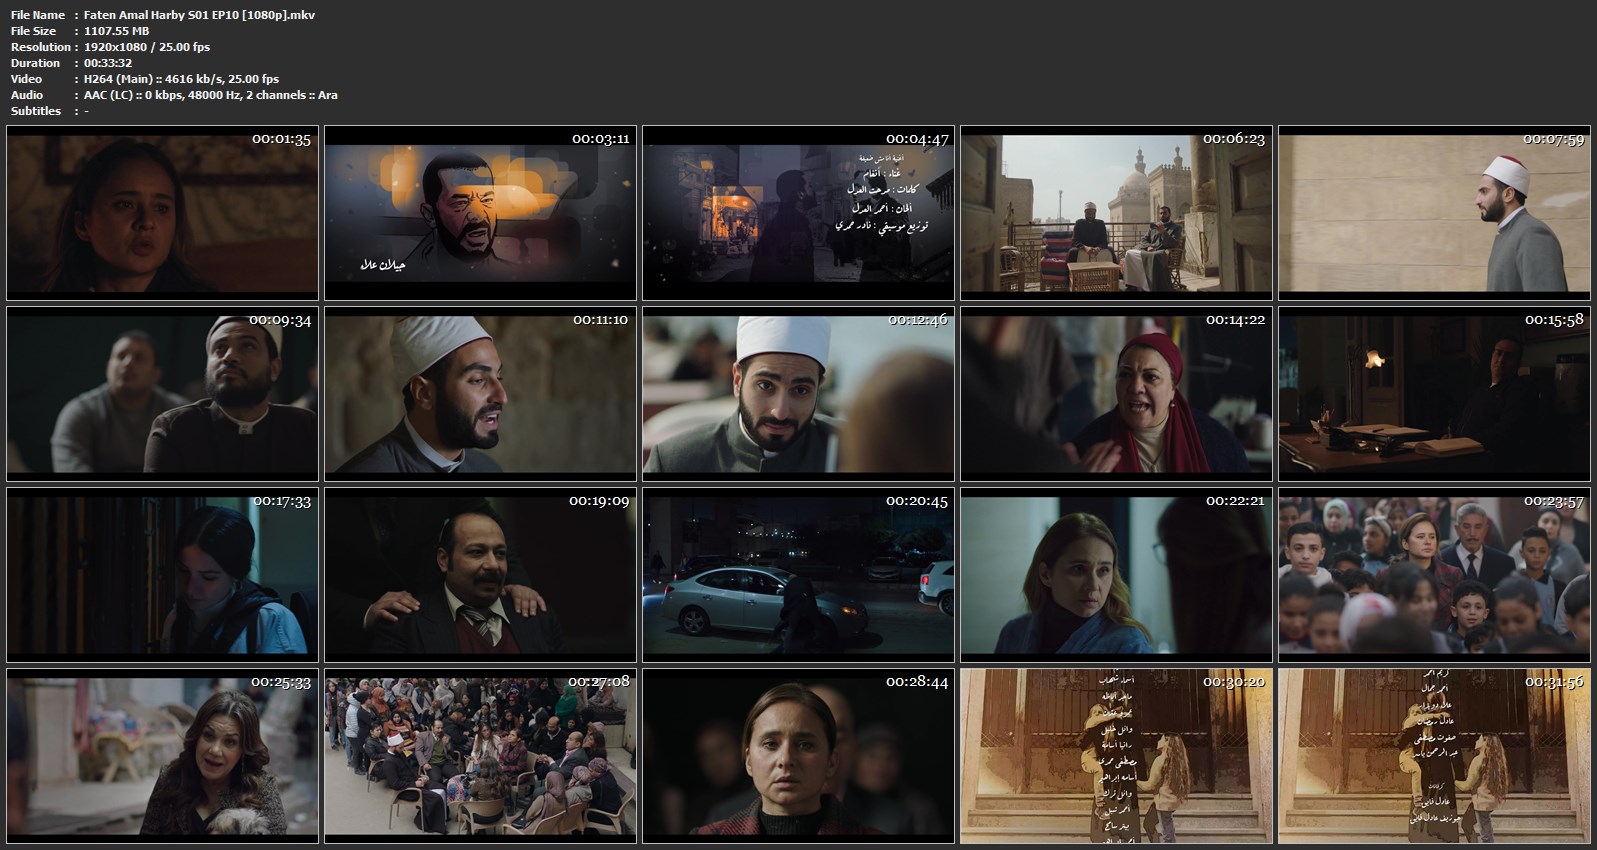Select the balcony scene thumbnail at 00:06:23
1597x850 pixels.
pos(1116,213)
